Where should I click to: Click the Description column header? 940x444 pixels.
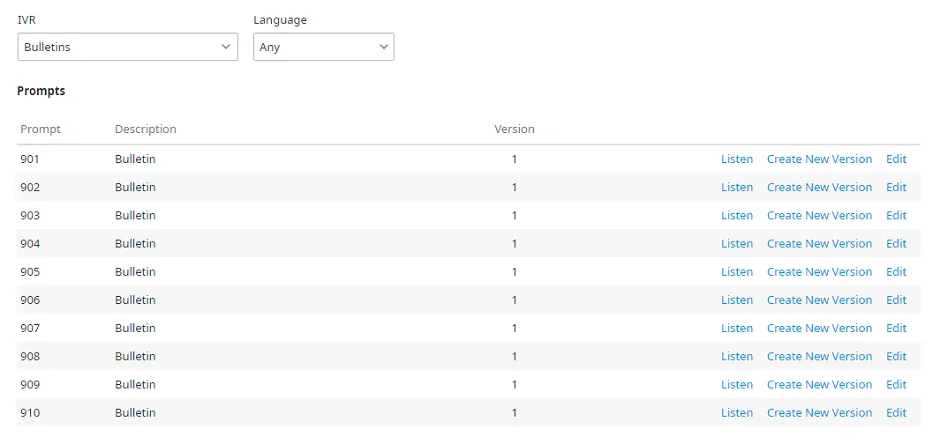coord(146,129)
